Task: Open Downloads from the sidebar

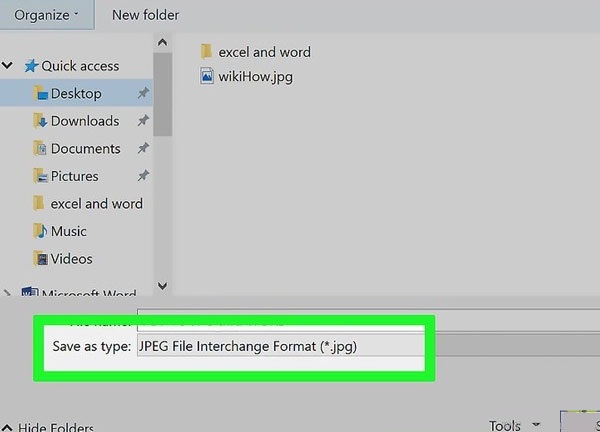Action: (x=84, y=121)
